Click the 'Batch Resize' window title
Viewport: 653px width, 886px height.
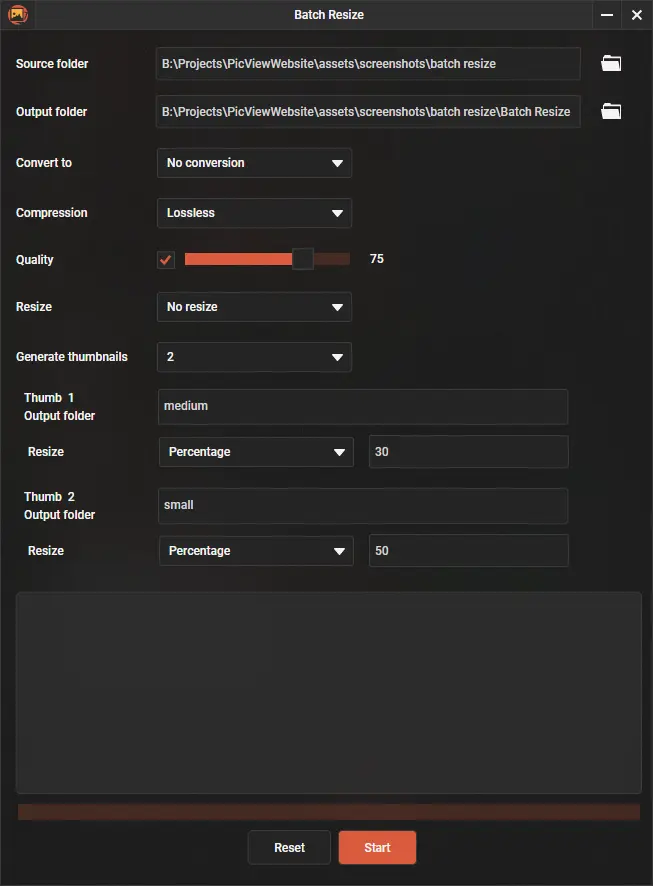(329, 15)
